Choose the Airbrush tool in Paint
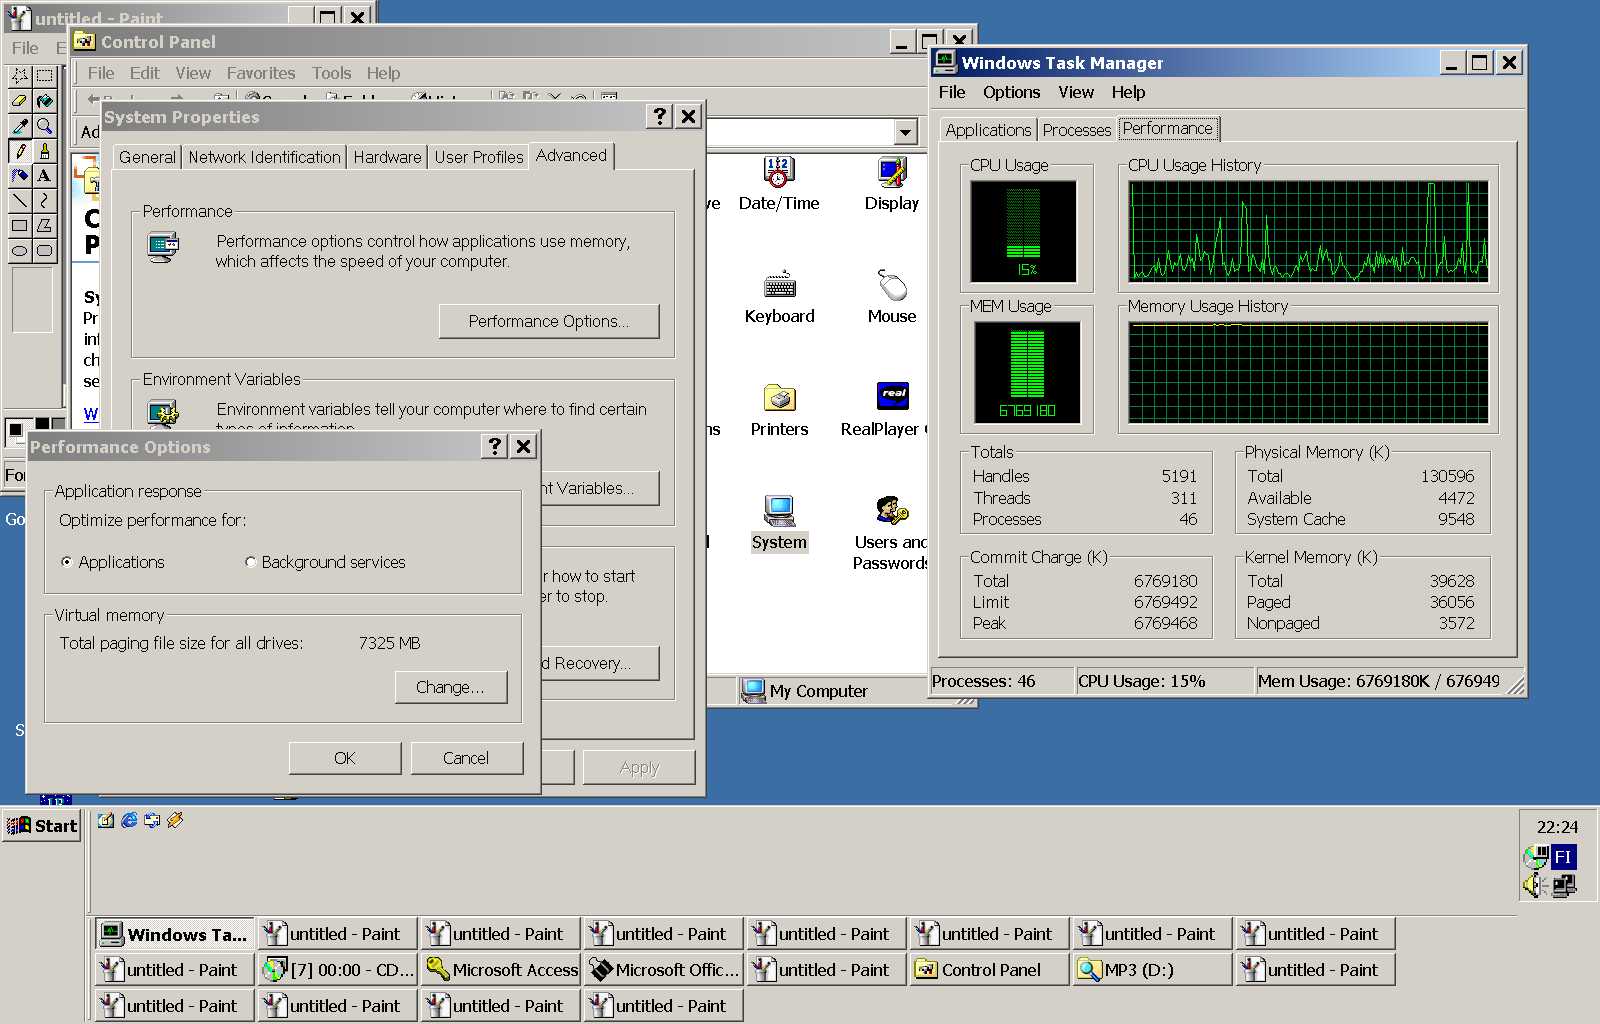 click(19, 176)
